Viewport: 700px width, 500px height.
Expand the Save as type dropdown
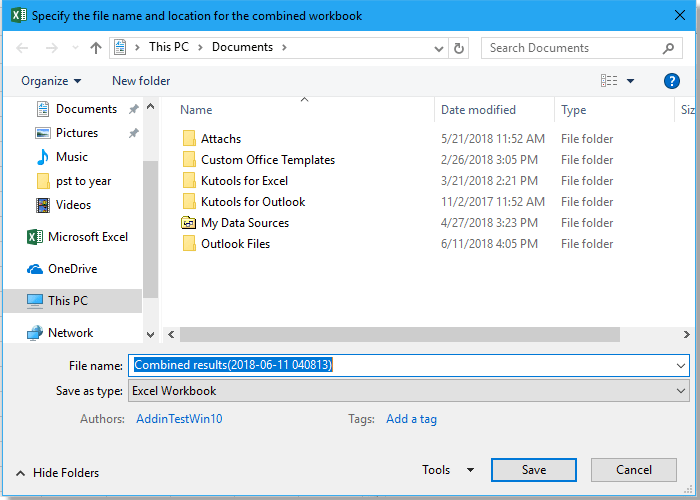pyautogui.click(x=681, y=391)
